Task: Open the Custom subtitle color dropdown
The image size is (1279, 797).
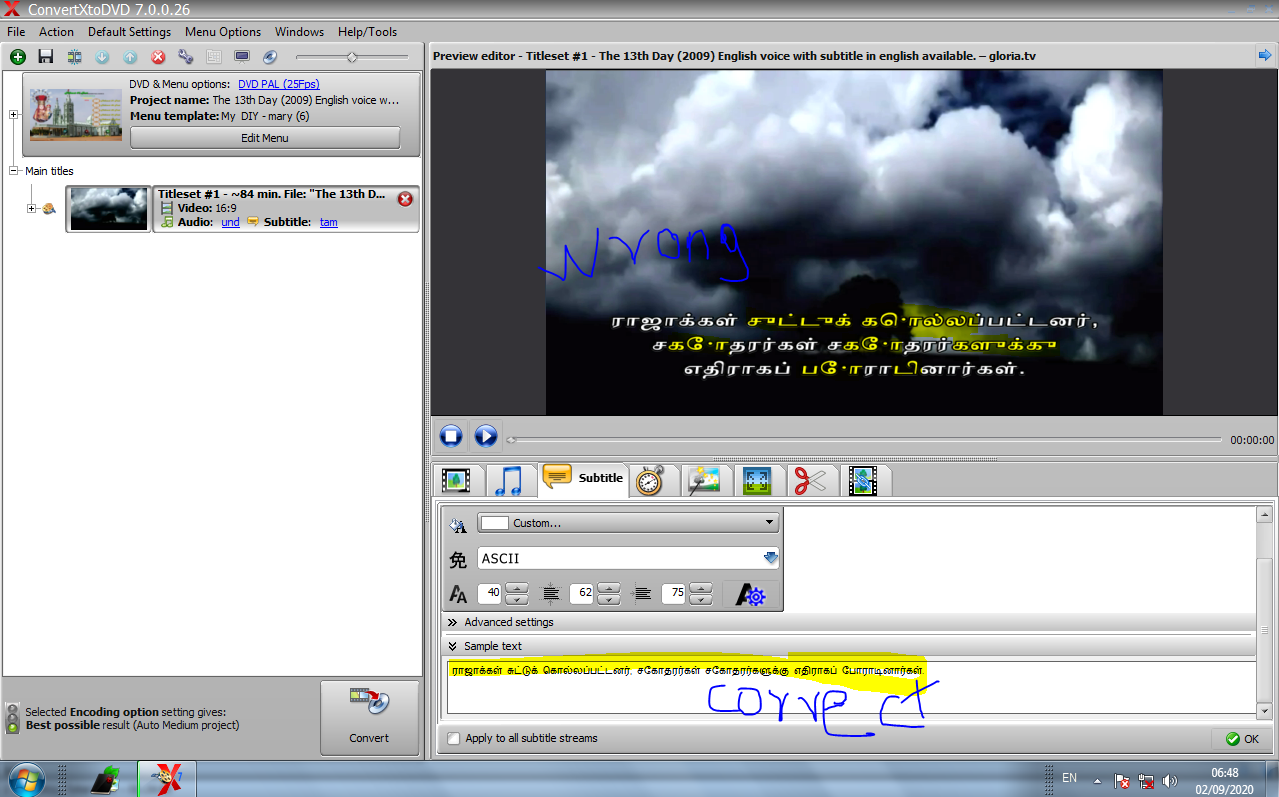Action: [628, 523]
